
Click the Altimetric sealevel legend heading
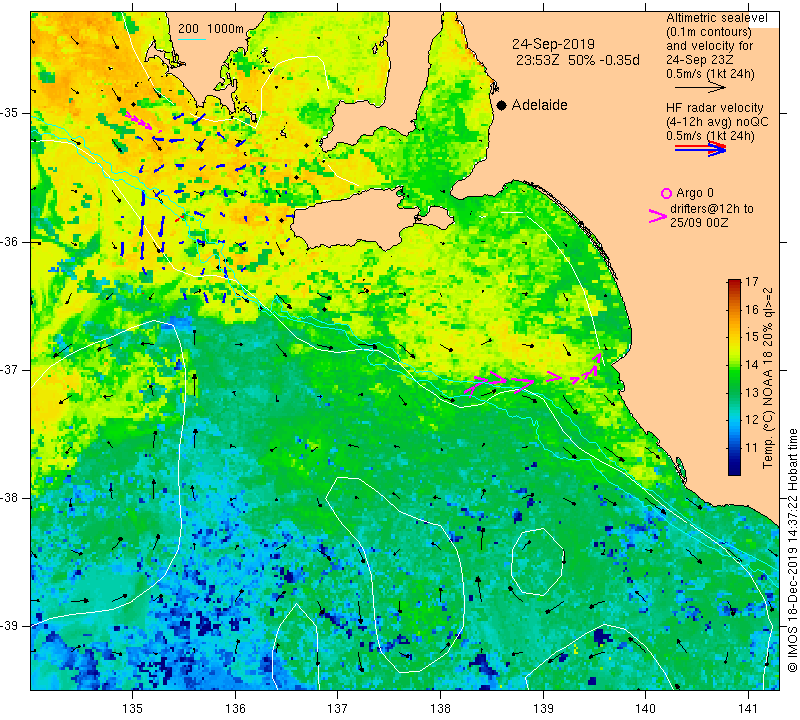[717, 18]
